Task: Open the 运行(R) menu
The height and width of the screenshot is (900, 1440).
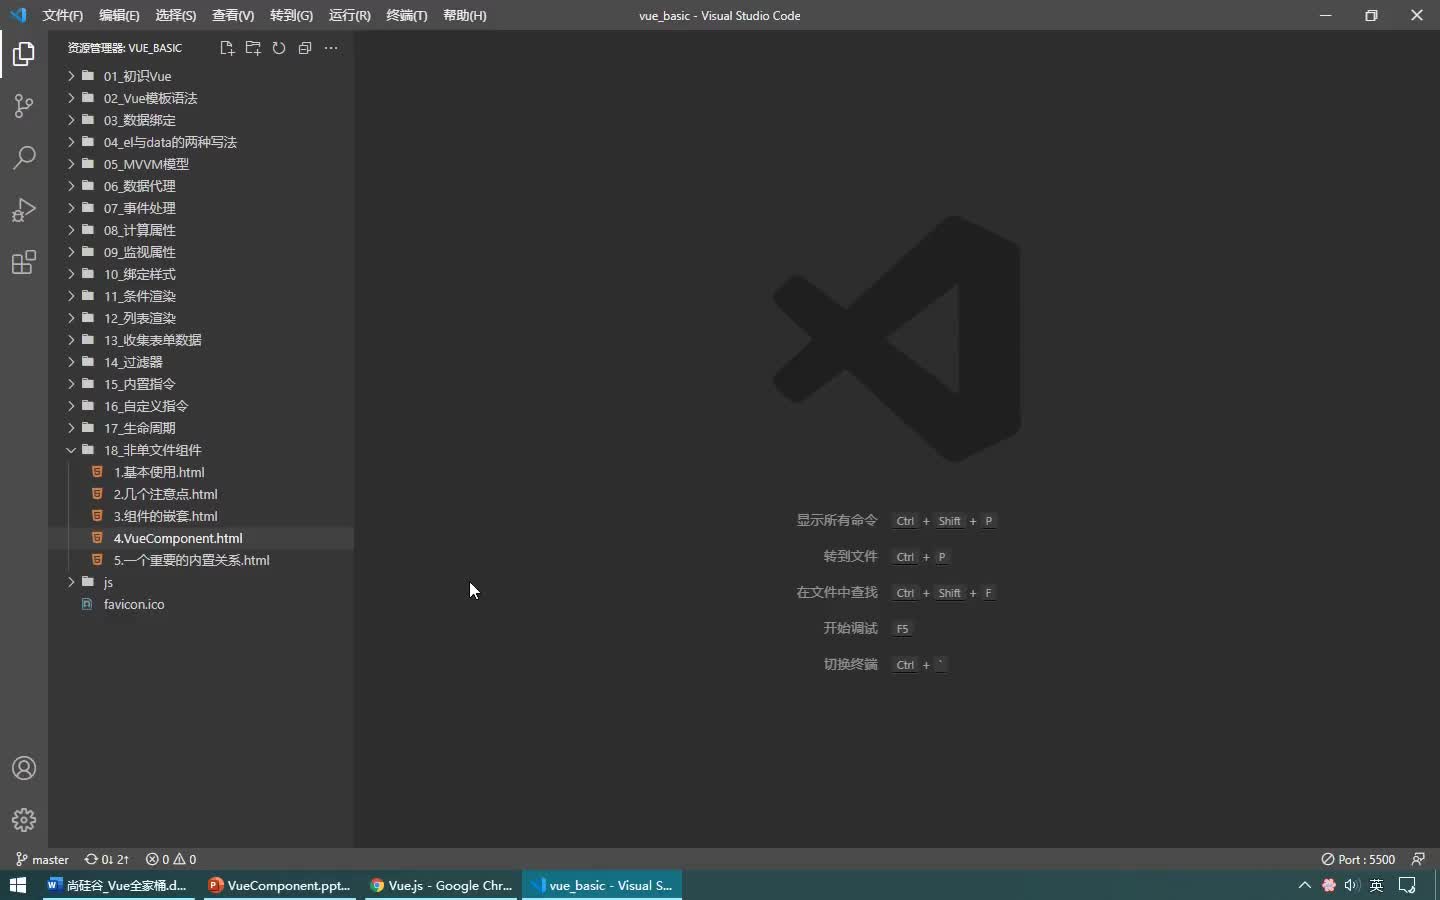Action: click(x=349, y=15)
